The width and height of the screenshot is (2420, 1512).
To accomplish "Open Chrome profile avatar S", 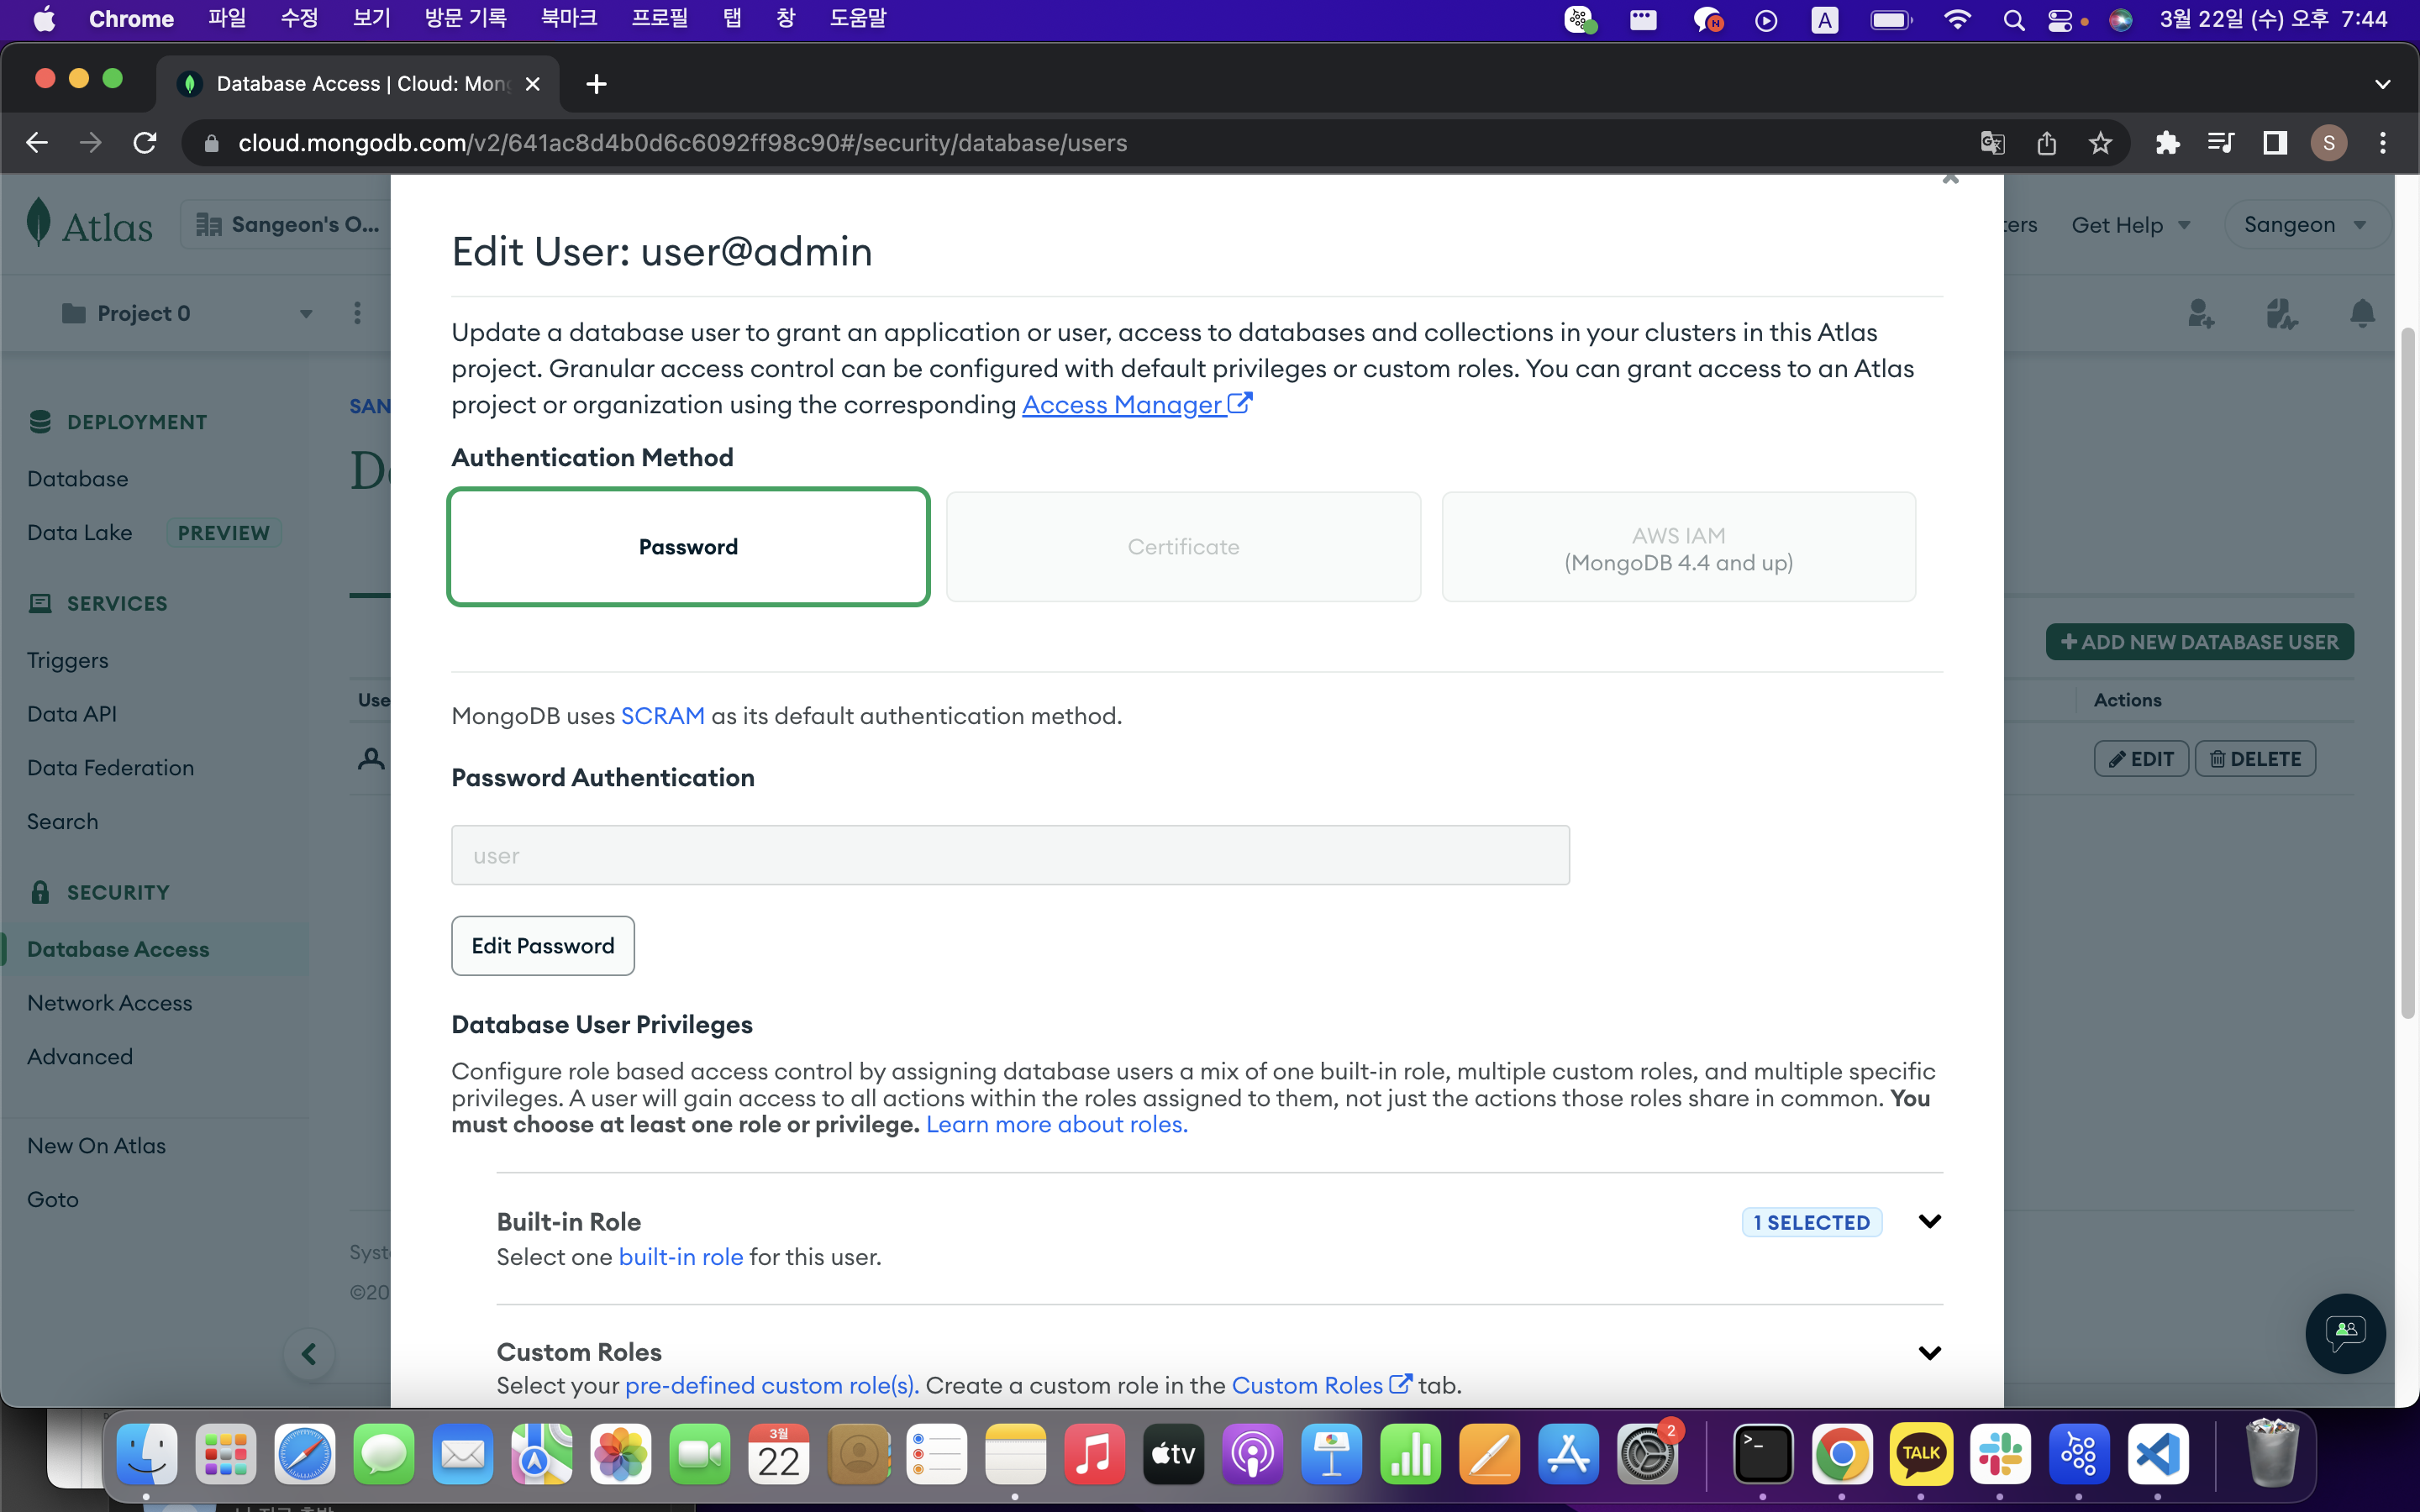I will (x=2328, y=143).
